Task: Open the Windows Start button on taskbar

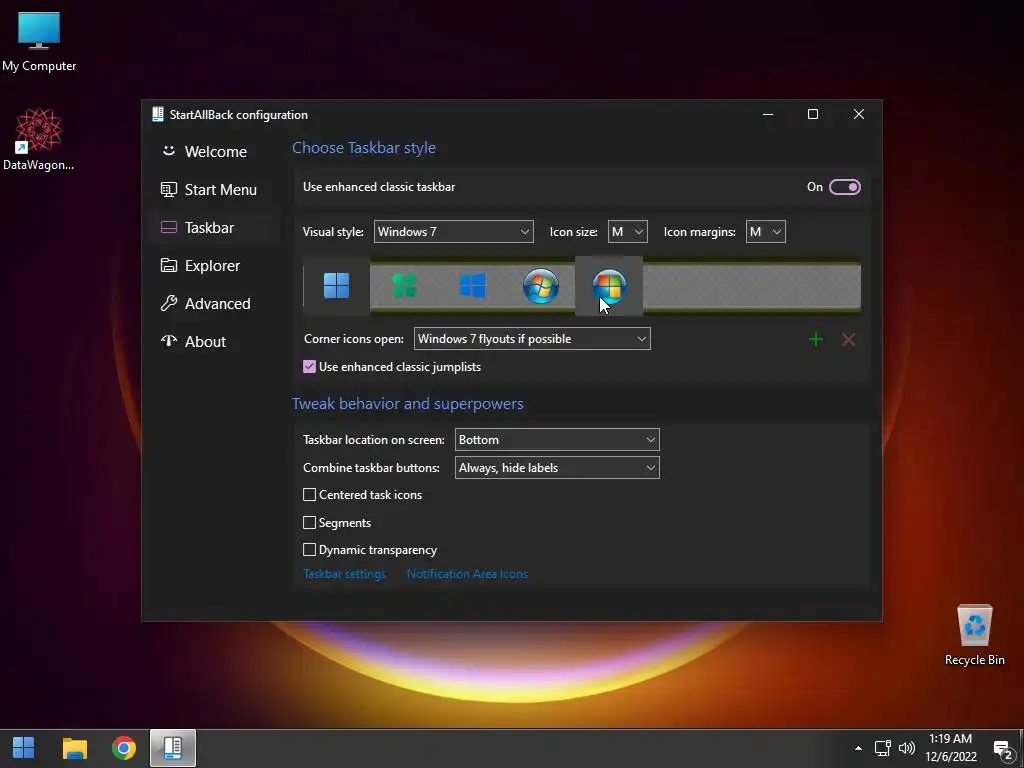Action: point(24,748)
